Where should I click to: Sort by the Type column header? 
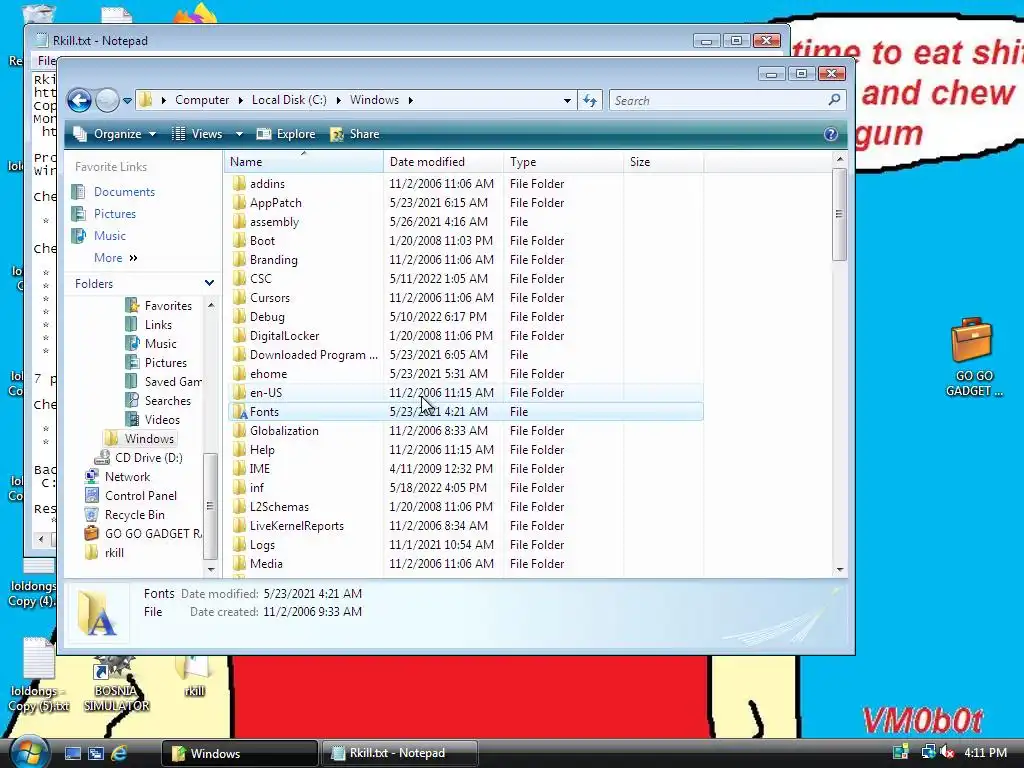pos(564,162)
